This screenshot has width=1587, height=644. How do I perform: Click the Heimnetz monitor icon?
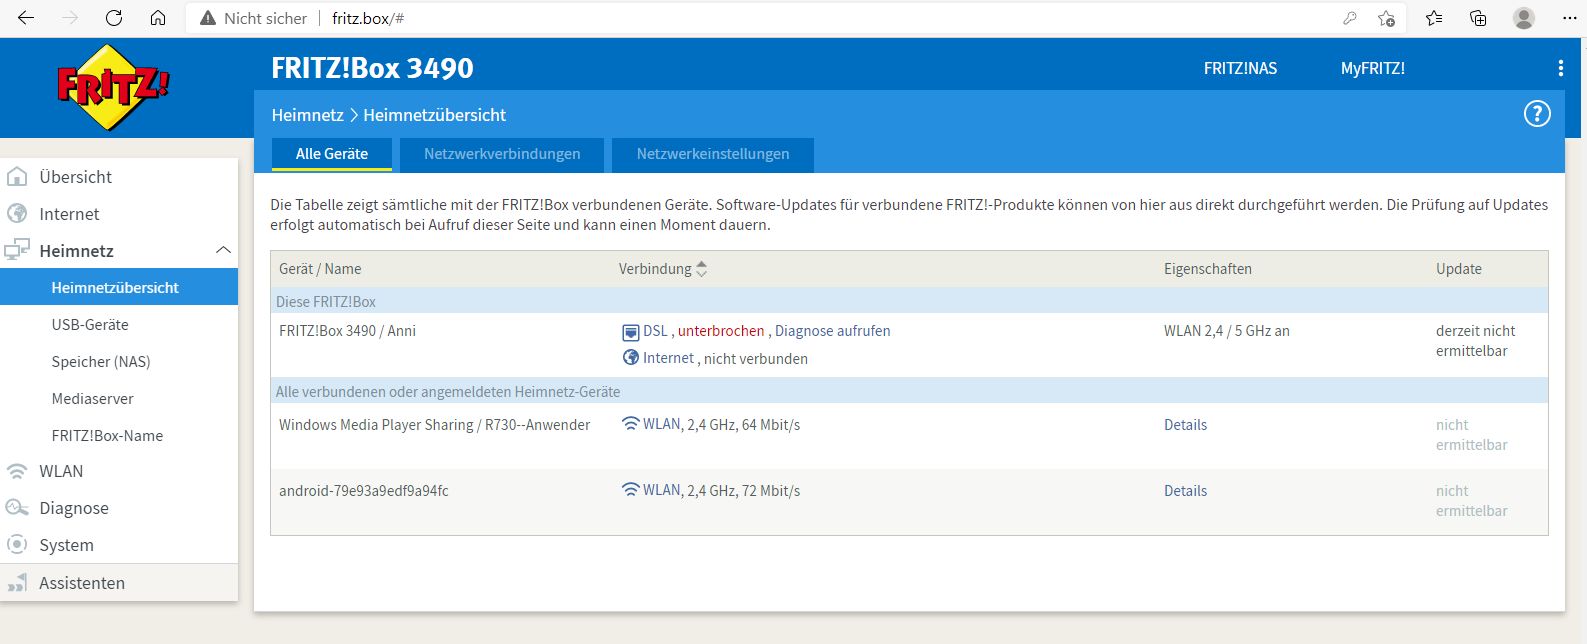(17, 250)
